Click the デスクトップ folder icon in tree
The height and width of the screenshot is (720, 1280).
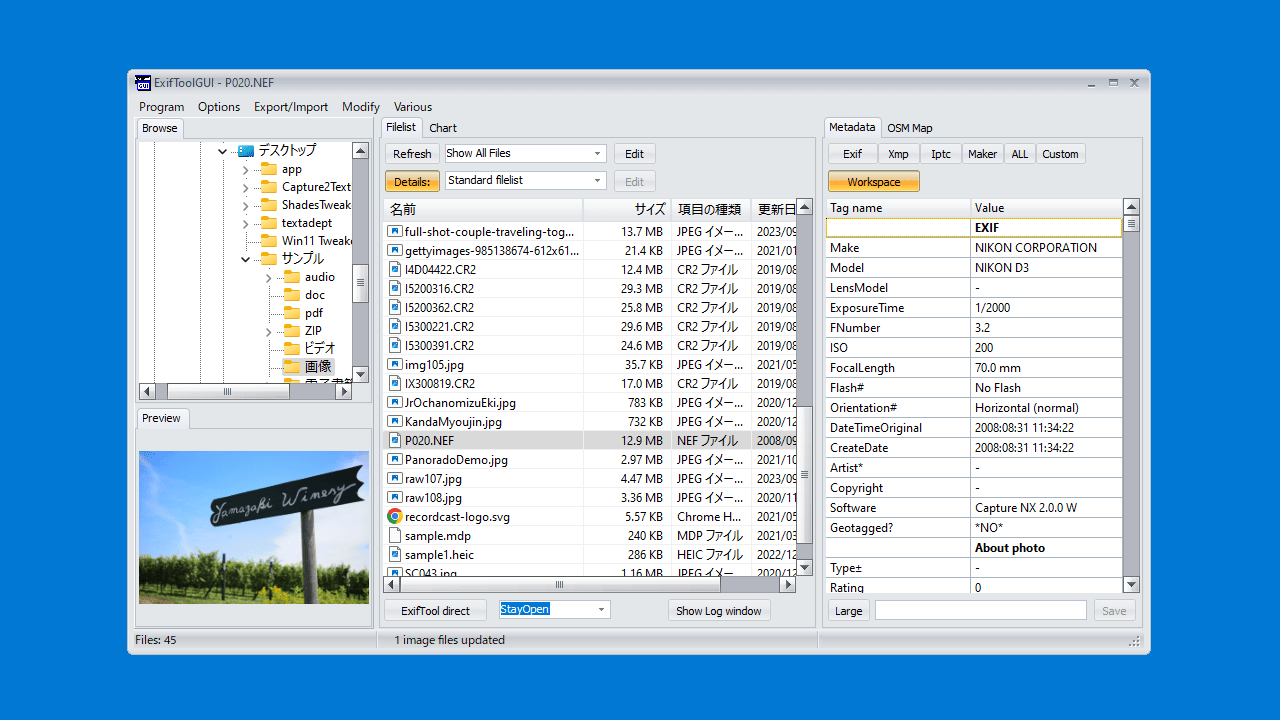pos(246,151)
